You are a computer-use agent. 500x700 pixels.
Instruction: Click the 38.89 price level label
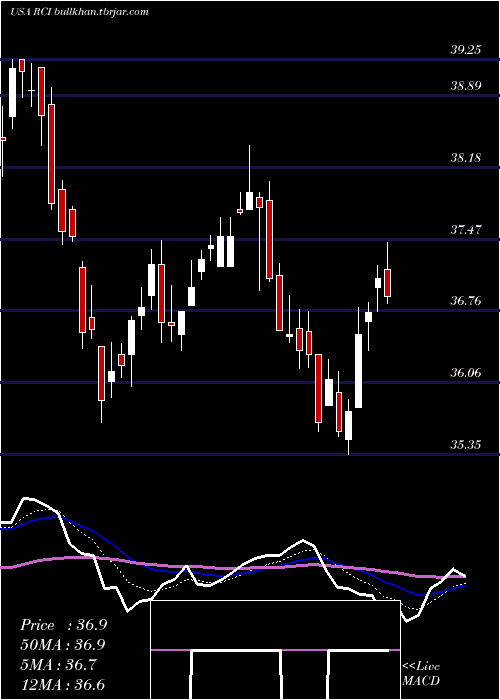point(466,85)
